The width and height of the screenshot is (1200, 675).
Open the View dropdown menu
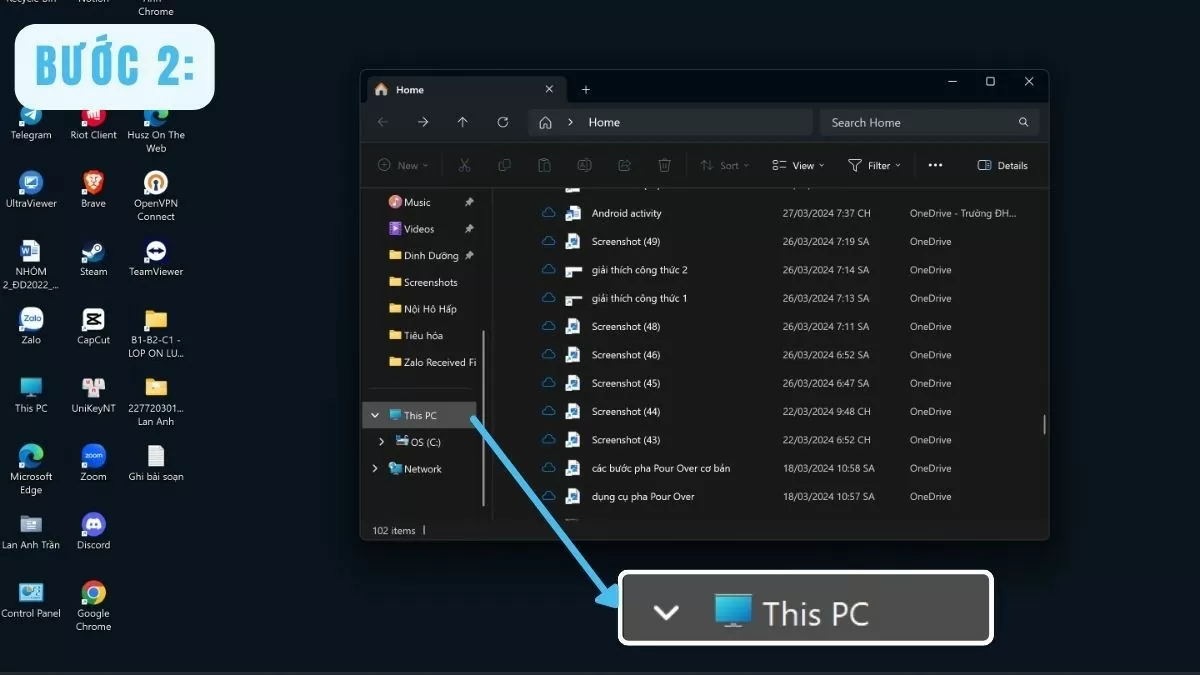(797, 165)
